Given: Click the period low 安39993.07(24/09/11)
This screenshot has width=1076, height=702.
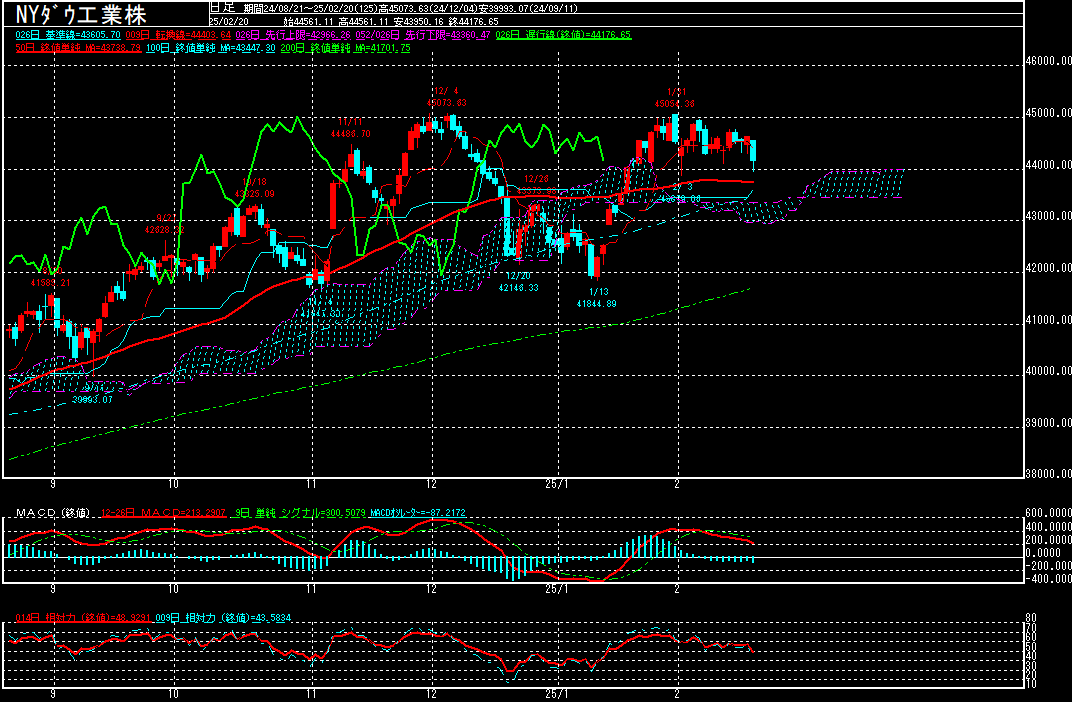Looking at the screenshot, I should click(x=528, y=8).
